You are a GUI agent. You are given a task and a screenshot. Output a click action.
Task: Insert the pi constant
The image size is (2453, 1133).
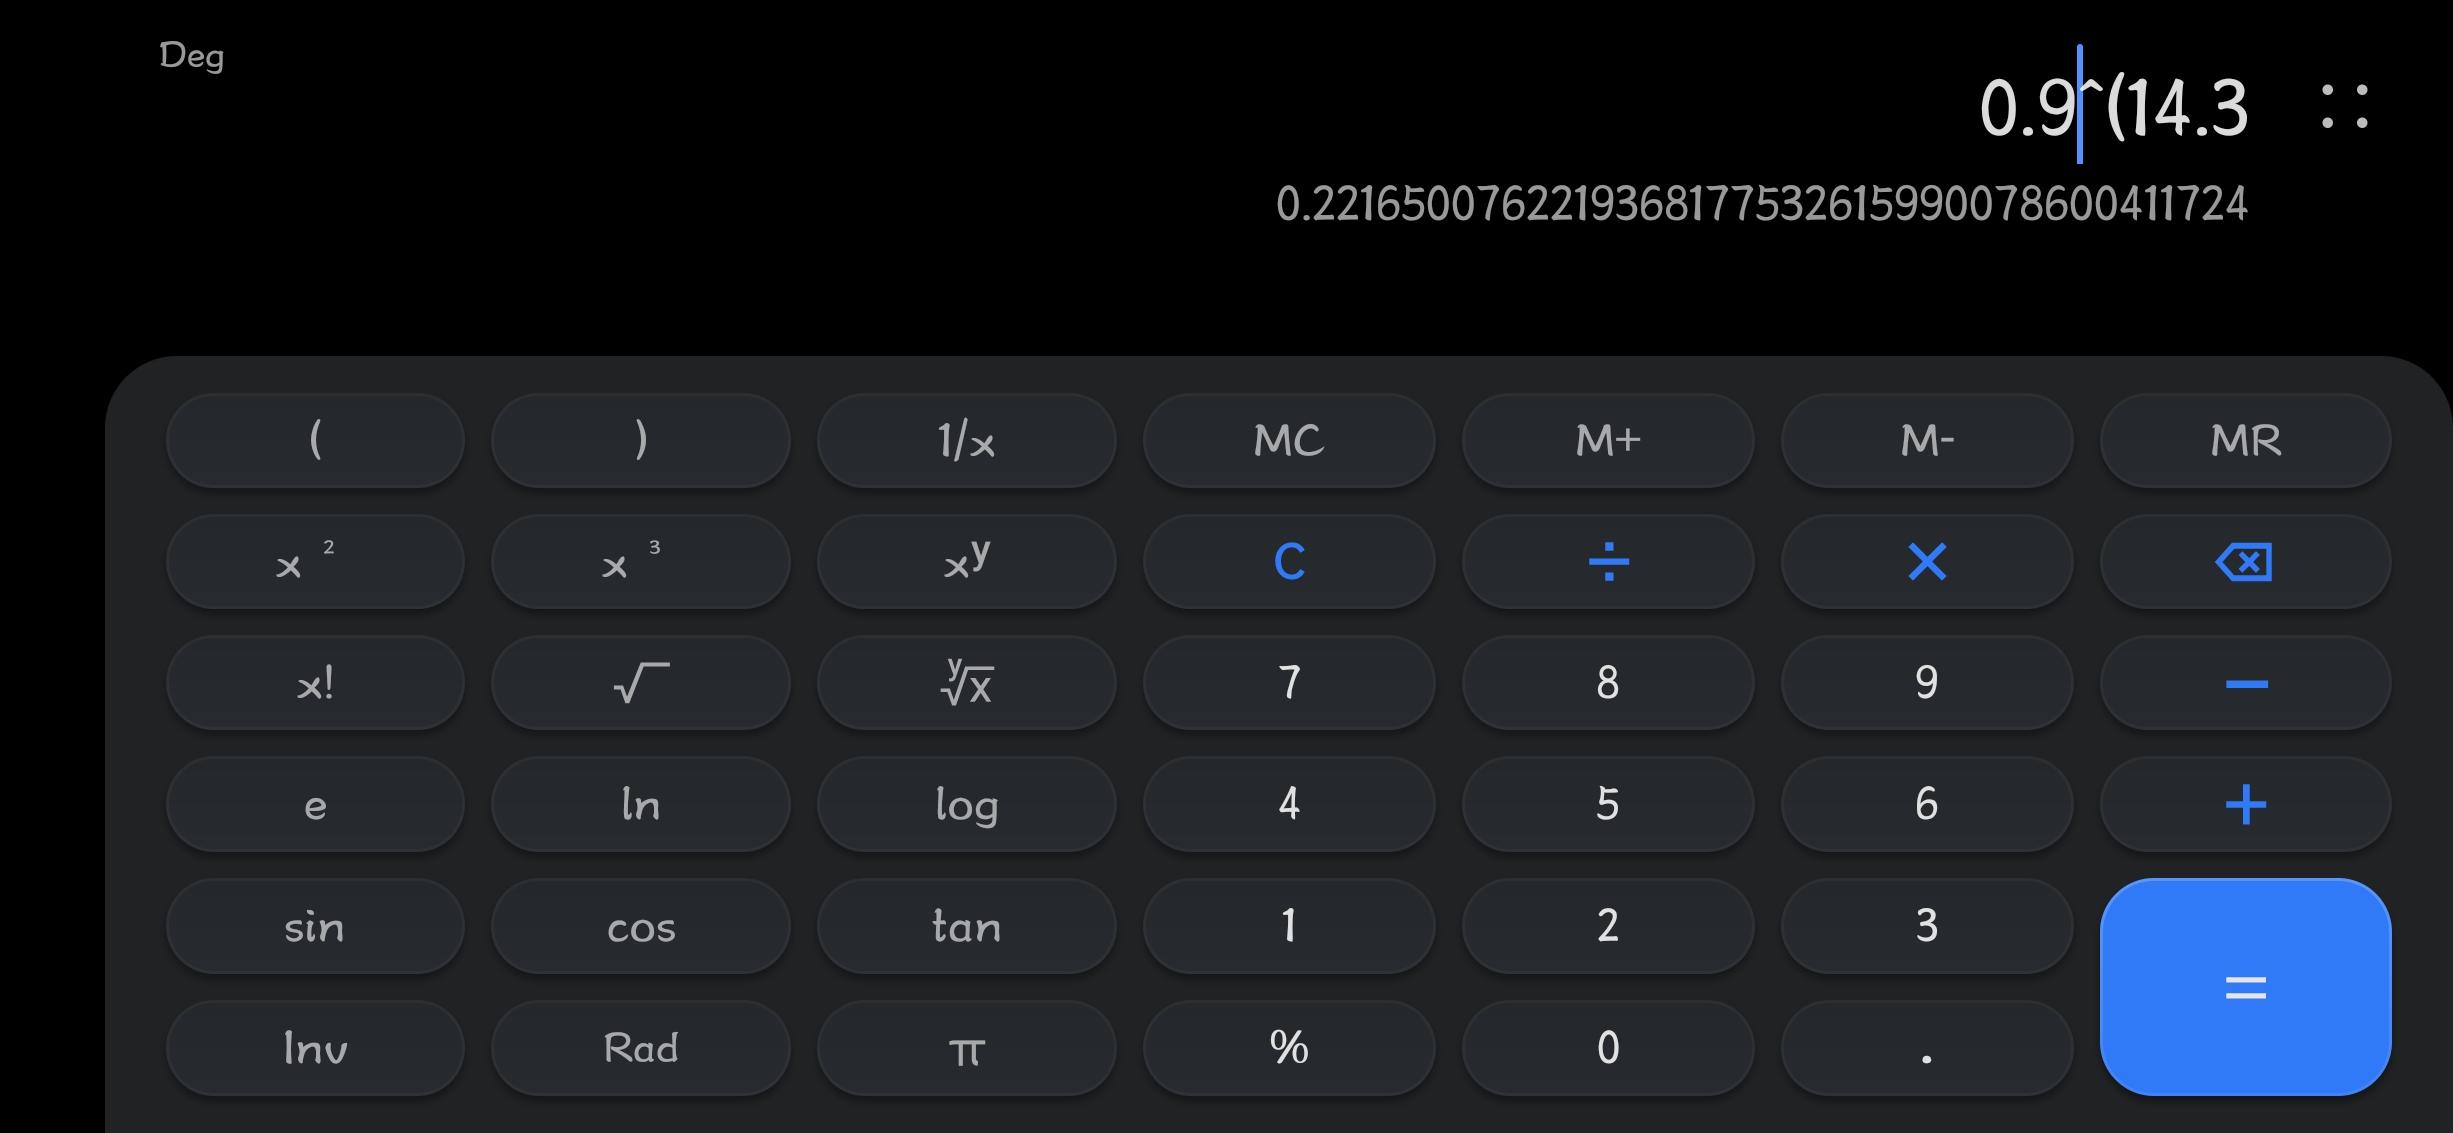pyautogui.click(x=966, y=1048)
